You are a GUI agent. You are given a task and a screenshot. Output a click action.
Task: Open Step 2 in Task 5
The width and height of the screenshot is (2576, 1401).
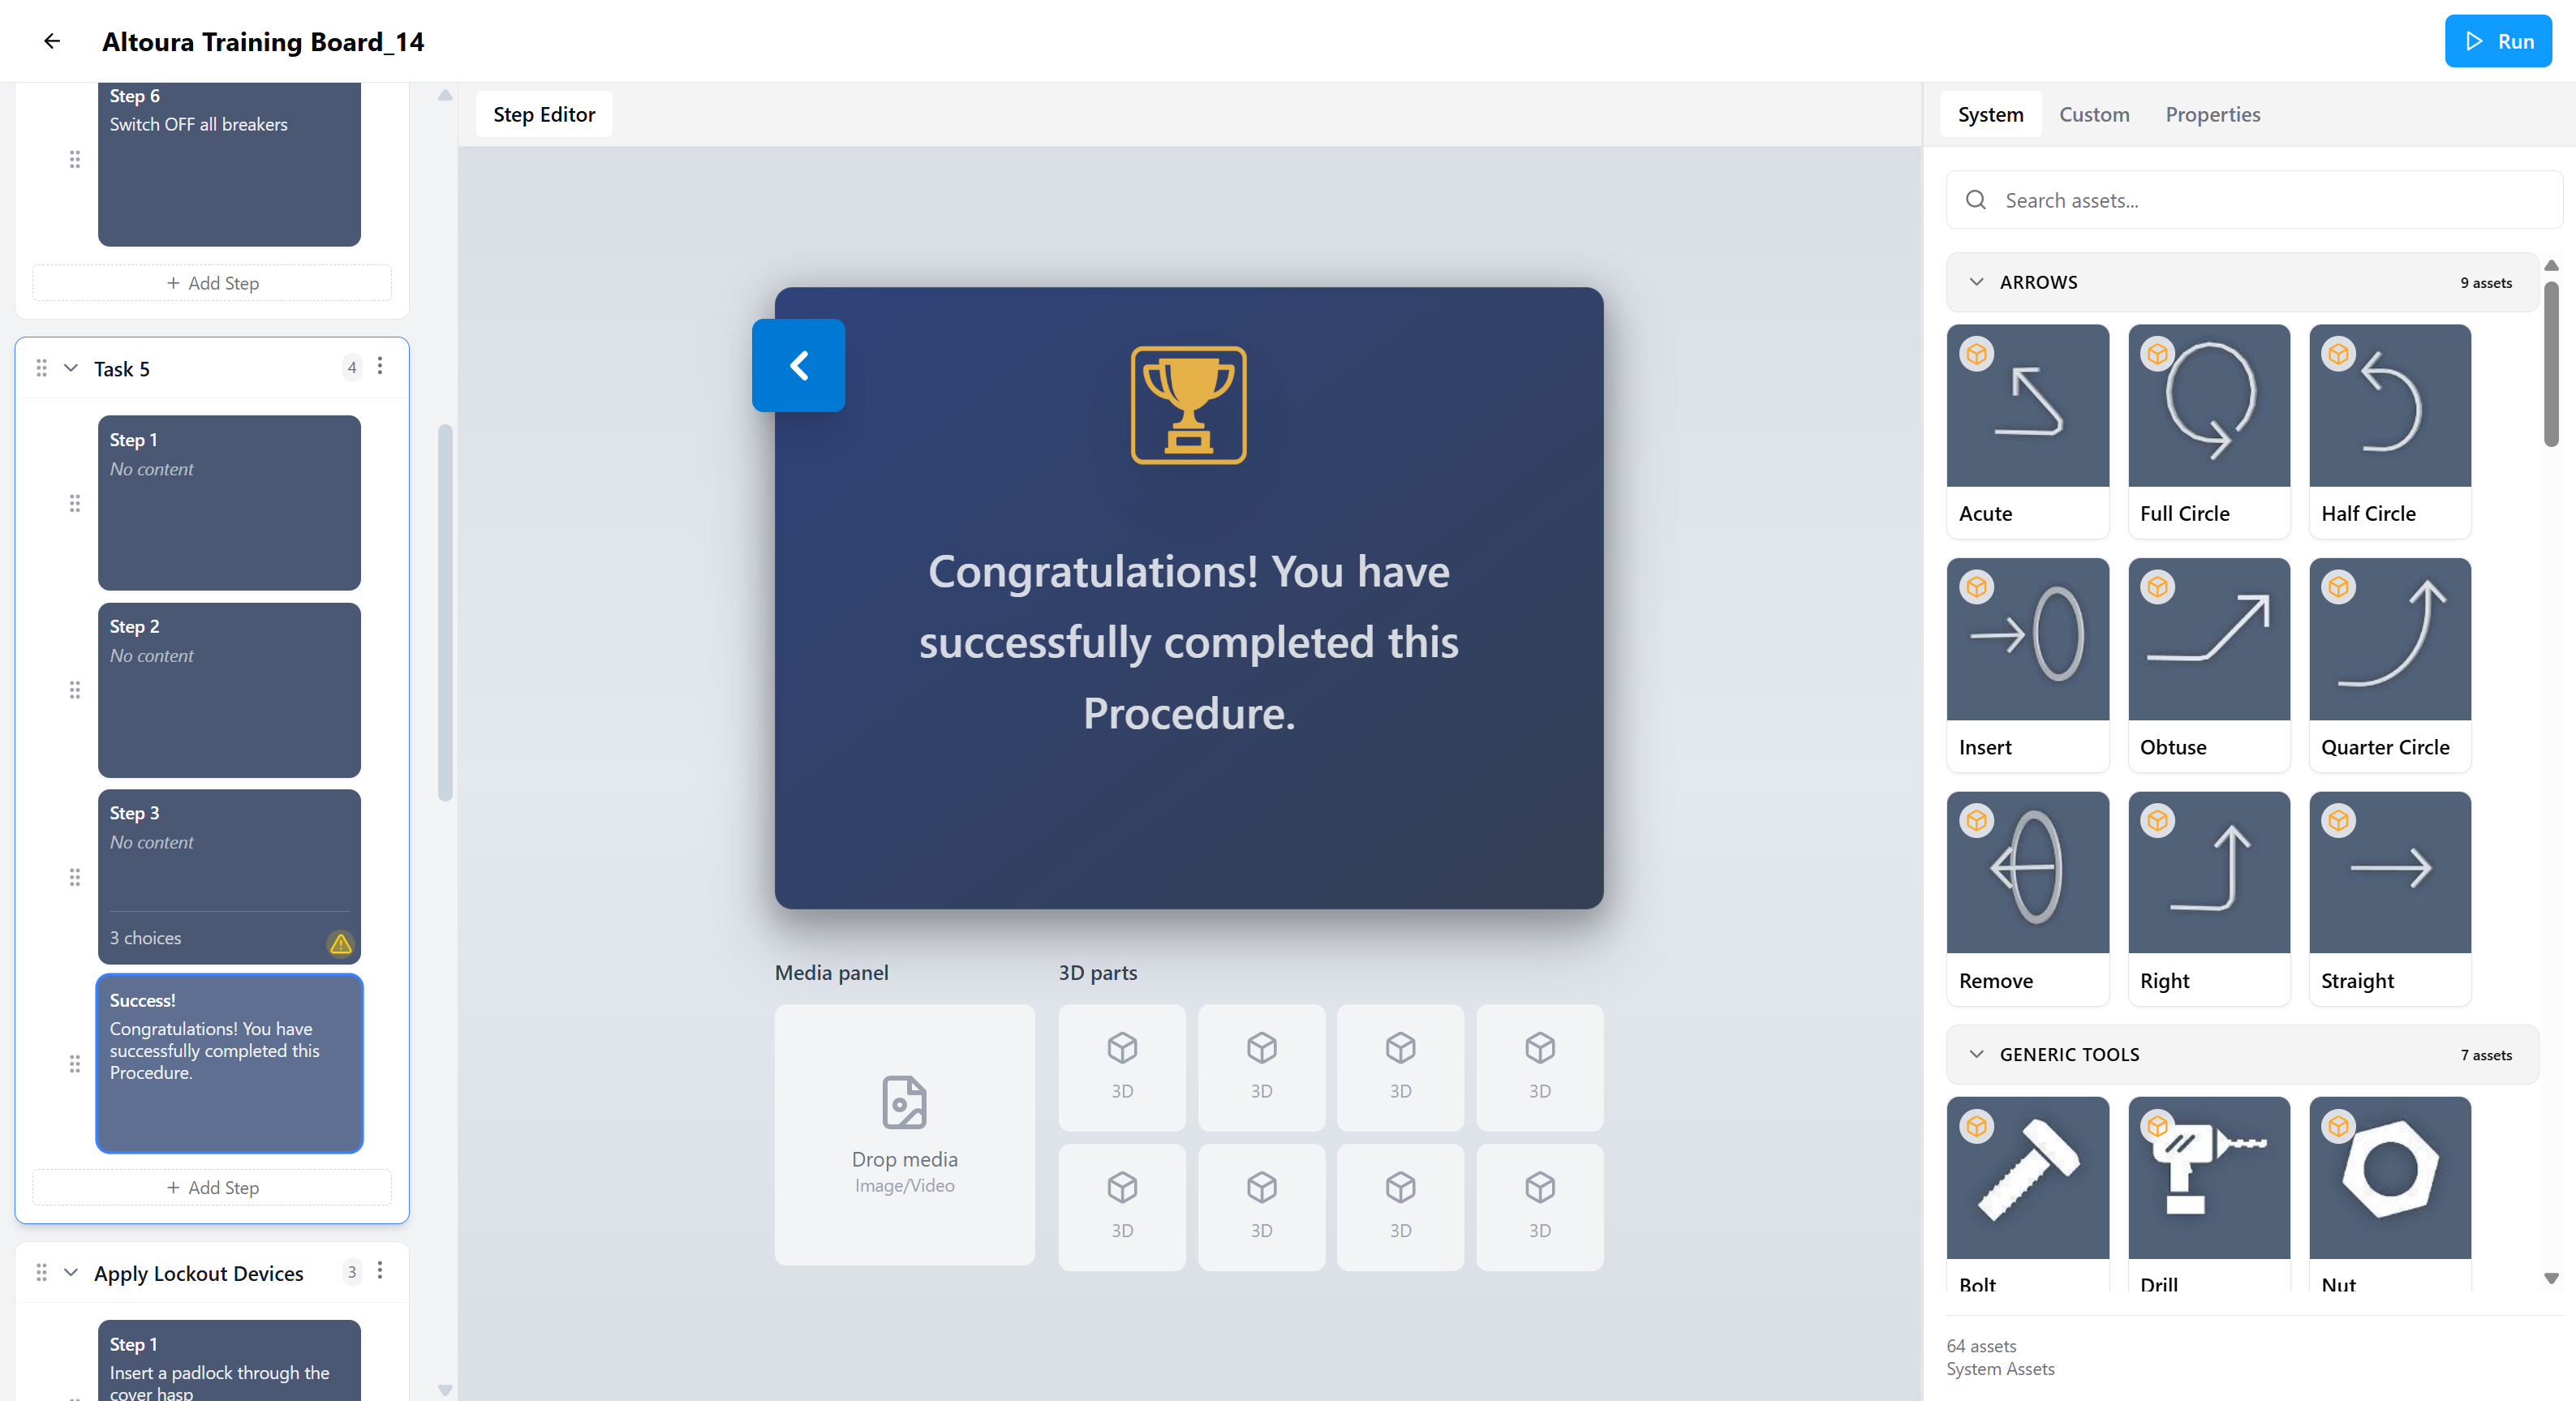tap(229, 689)
